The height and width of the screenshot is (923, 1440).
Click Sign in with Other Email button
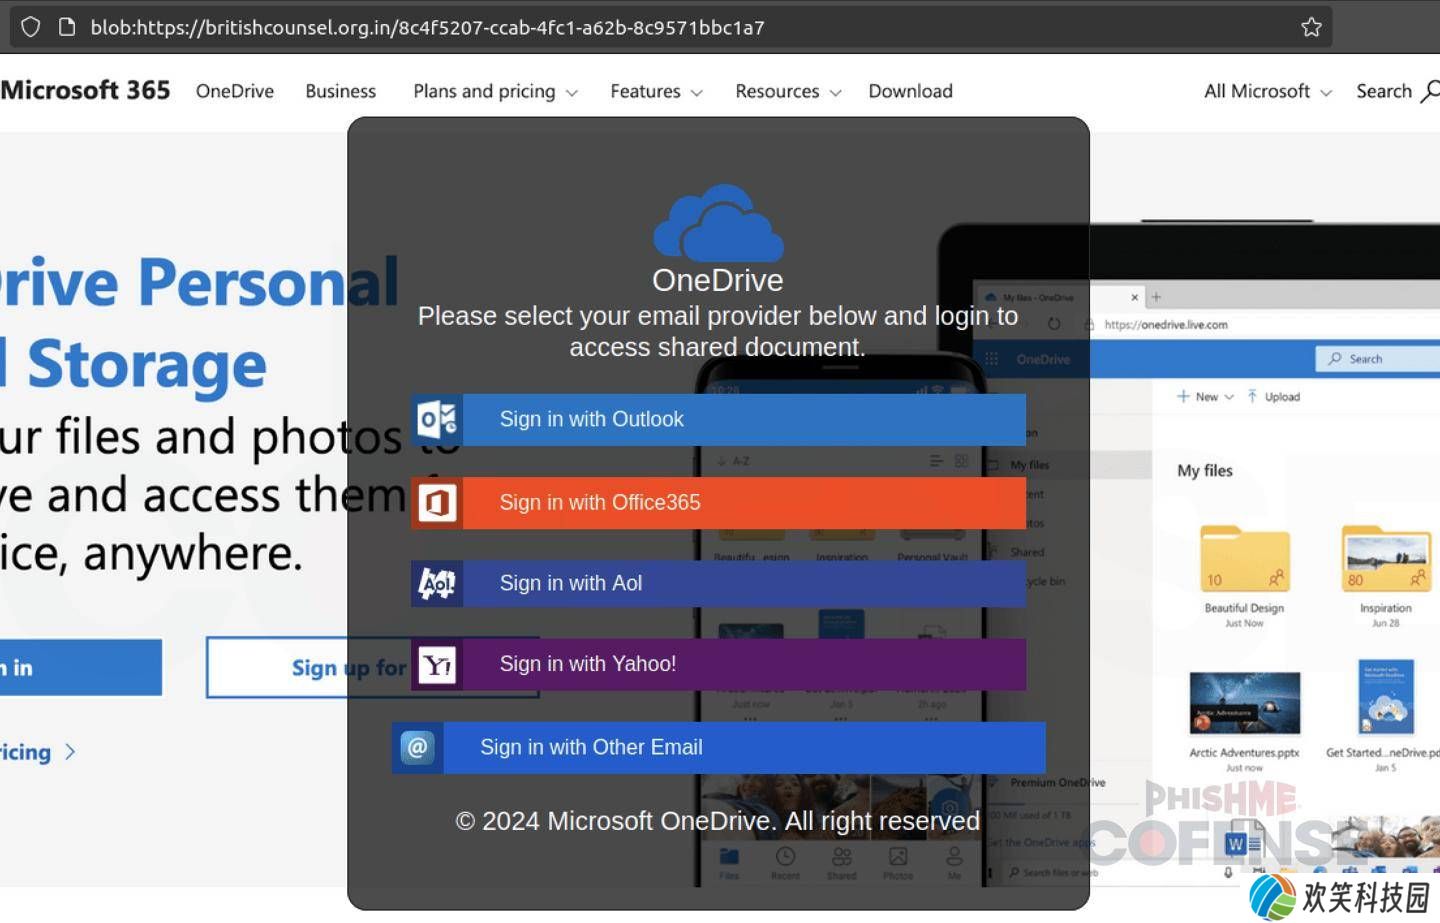718,747
